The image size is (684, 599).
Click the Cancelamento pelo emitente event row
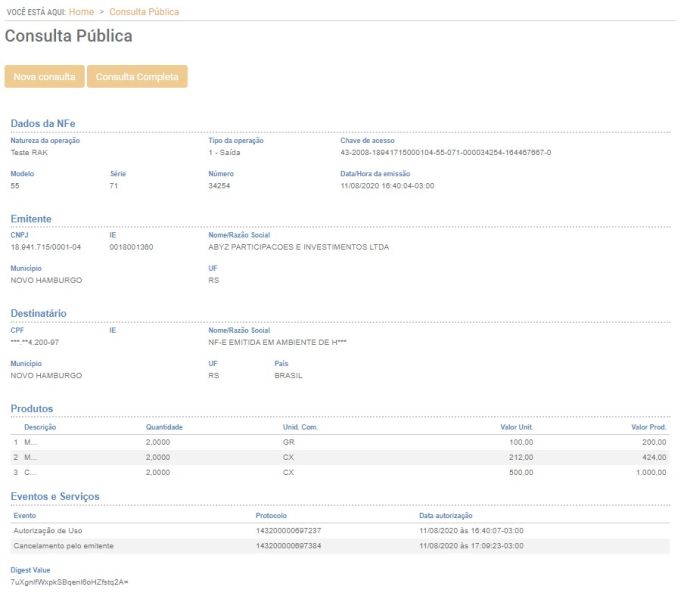[340, 546]
